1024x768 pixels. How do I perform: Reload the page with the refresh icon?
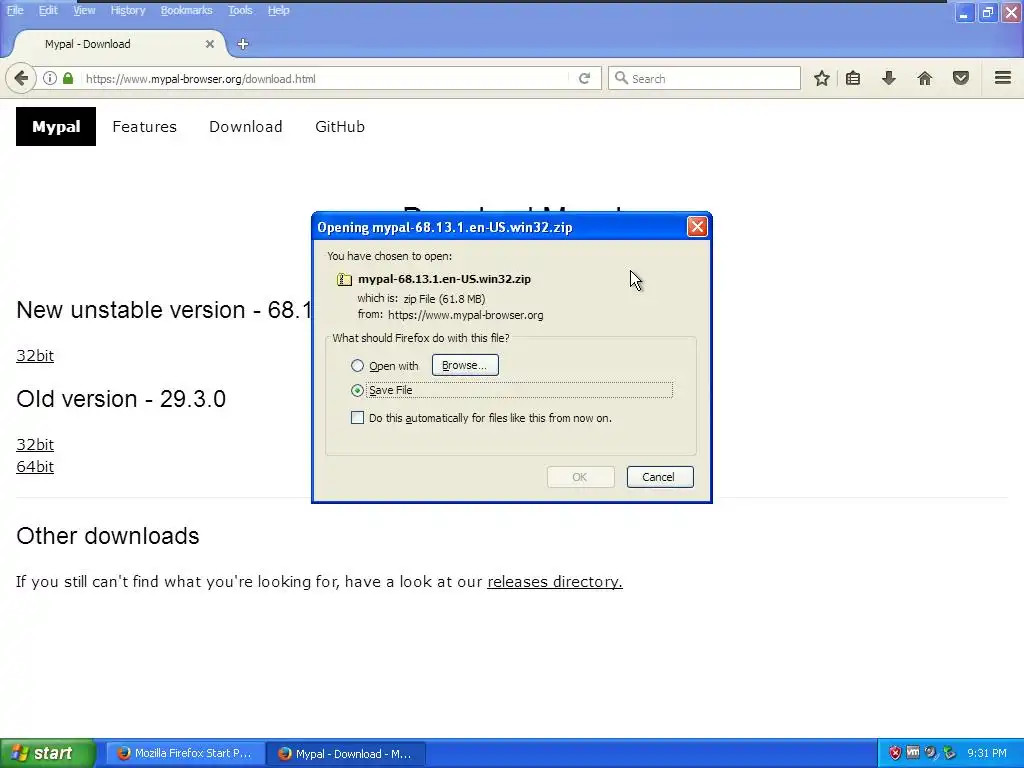point(584,78)
